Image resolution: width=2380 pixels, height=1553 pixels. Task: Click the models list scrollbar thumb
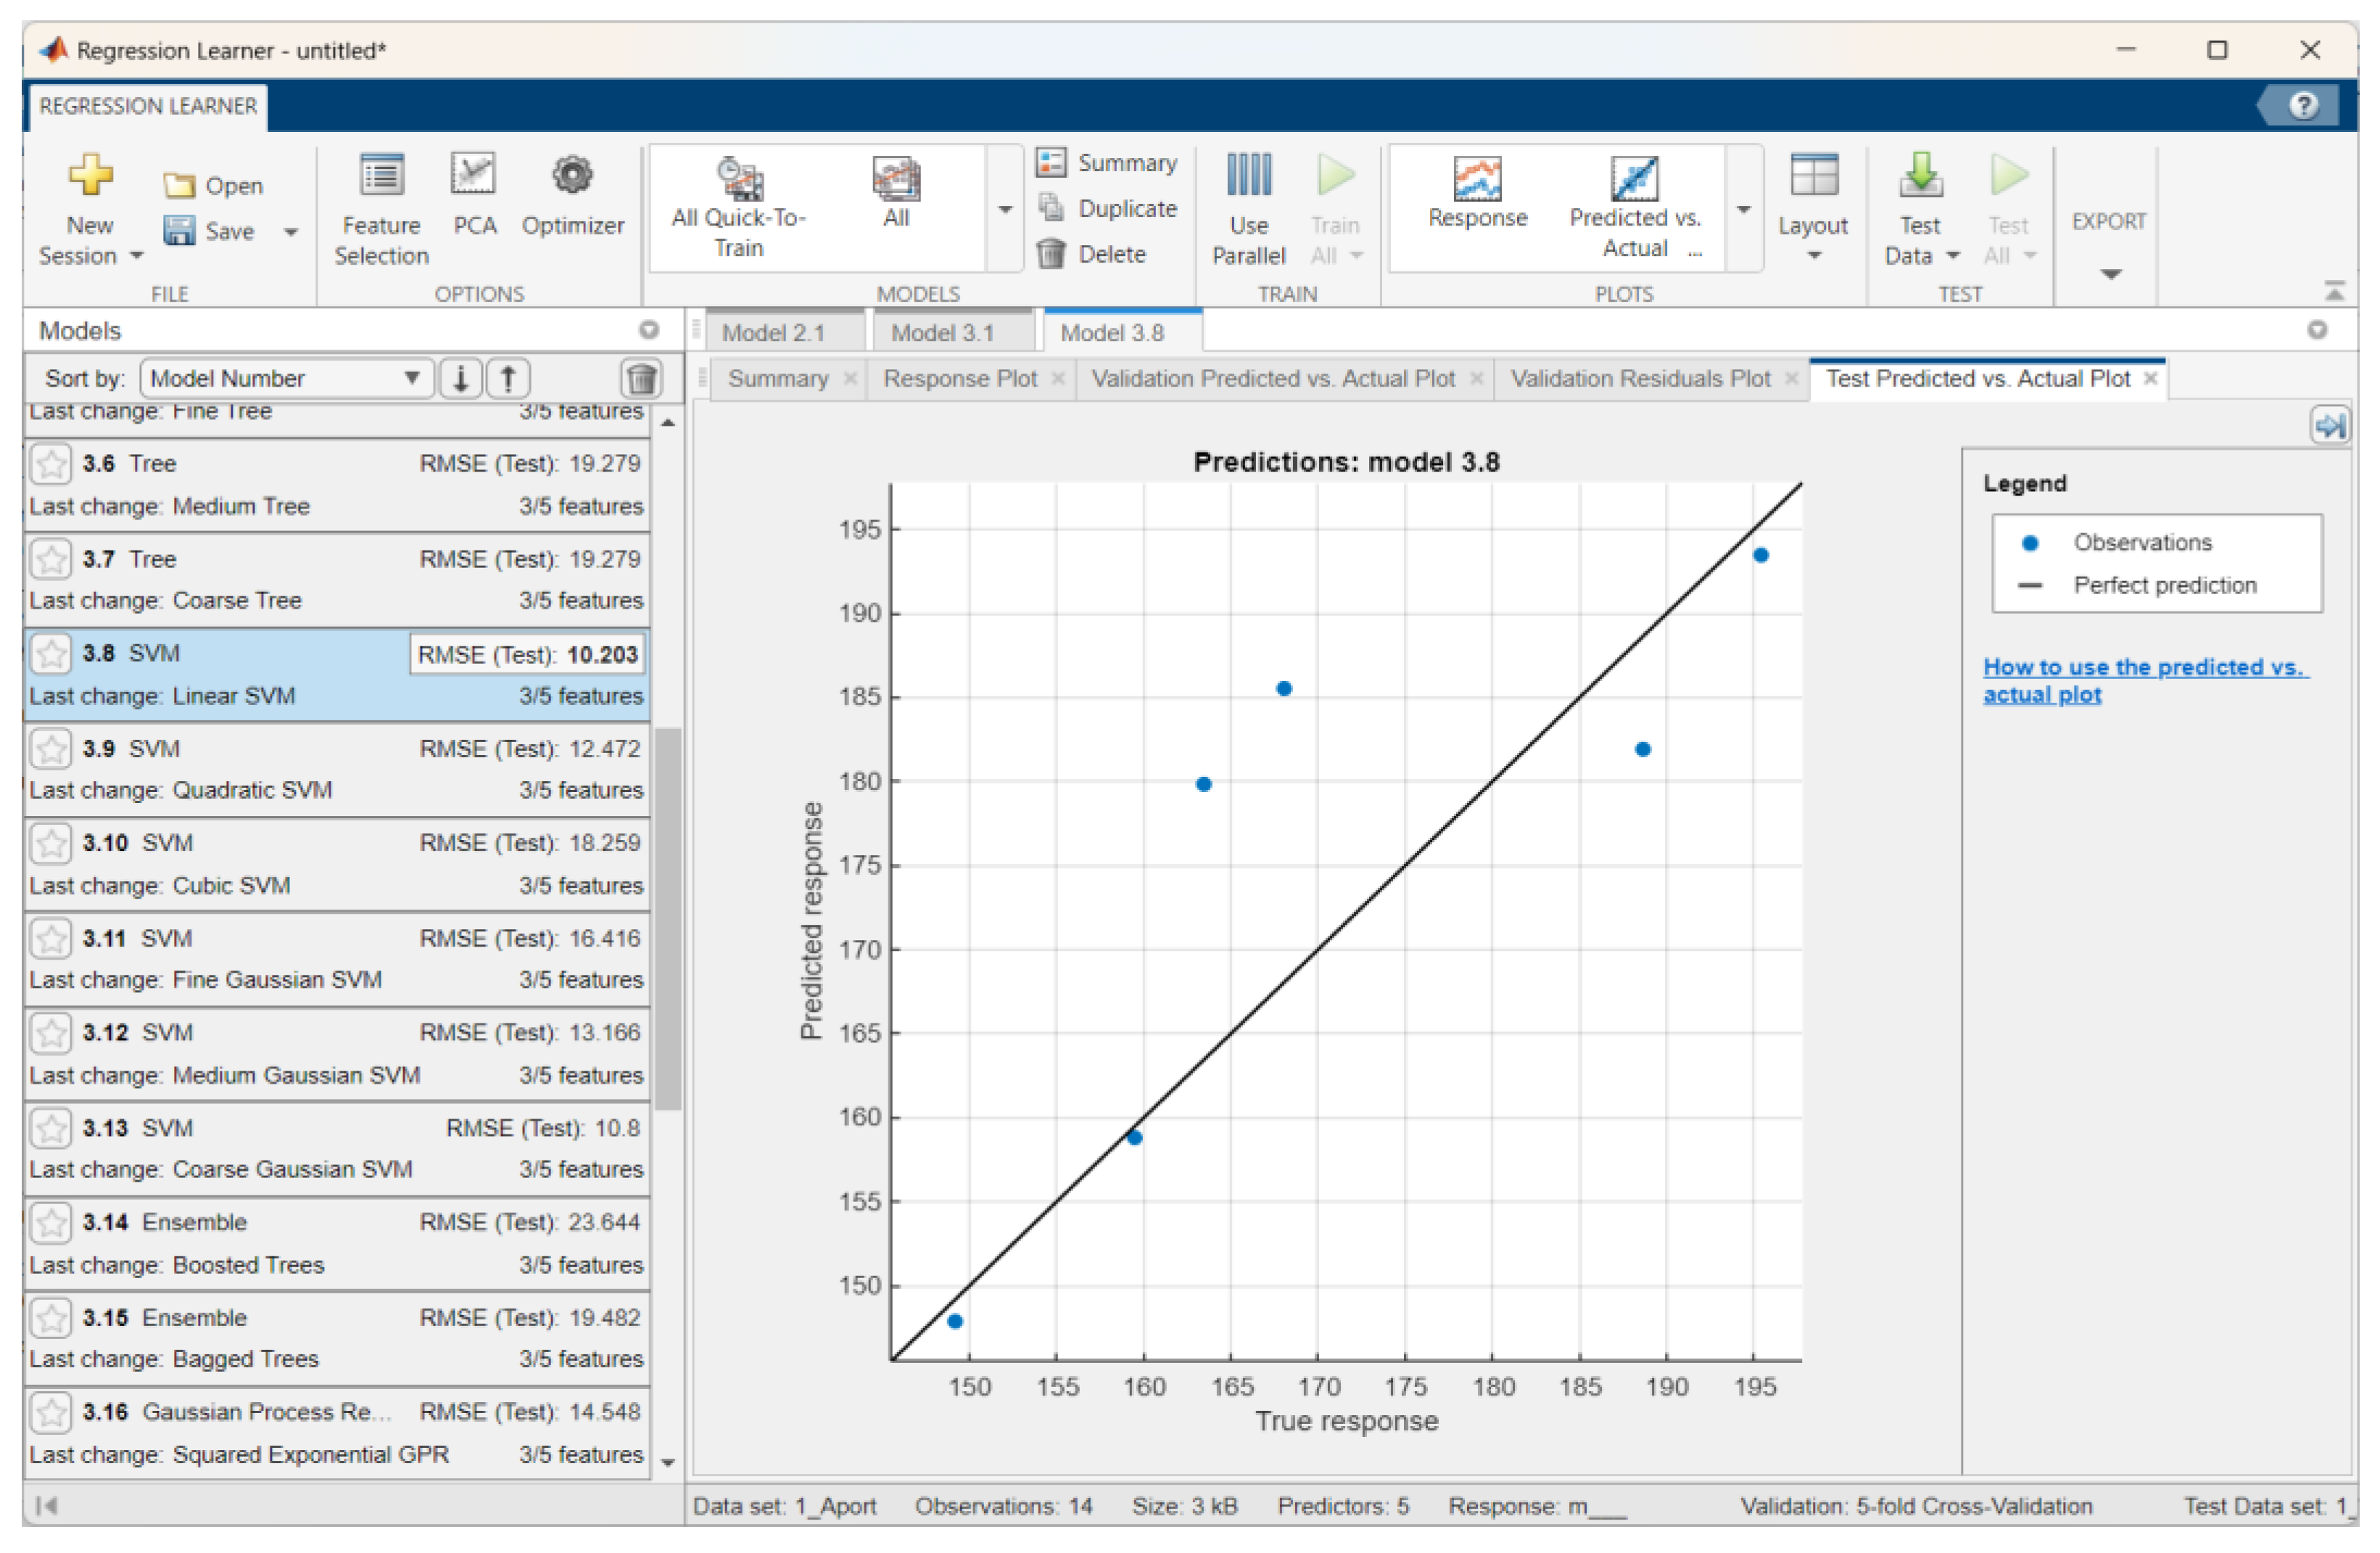click(668, 920)
